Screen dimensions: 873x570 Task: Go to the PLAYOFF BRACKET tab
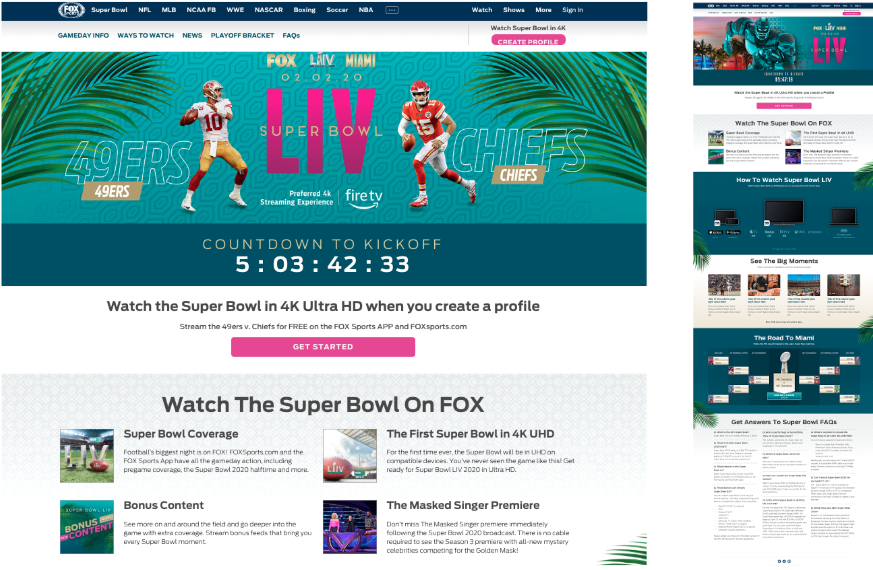click(x=242, y=36)
